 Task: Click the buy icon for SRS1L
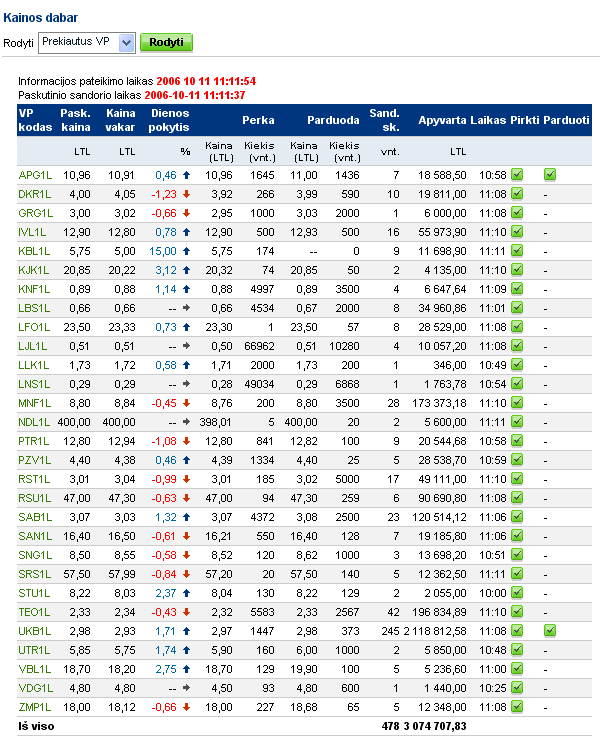[x=517, y=573]
